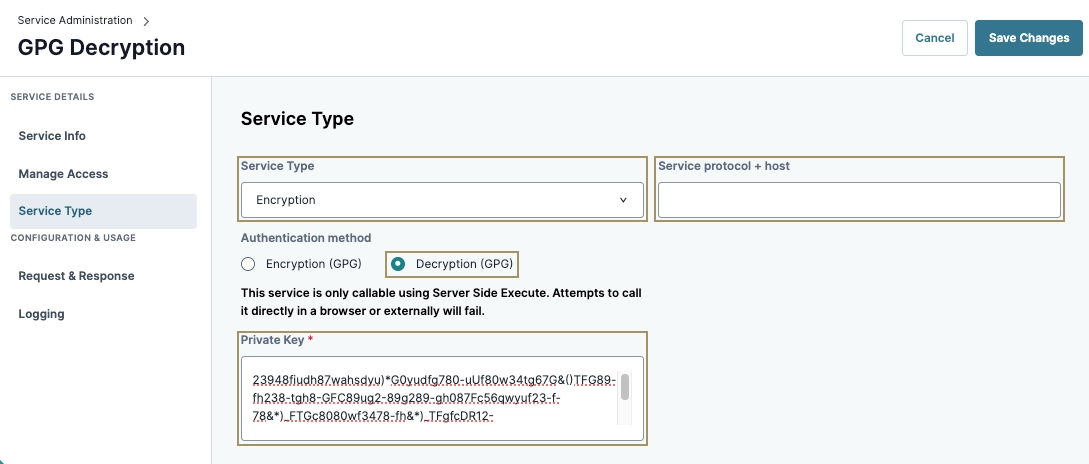
Task: Expand the Service Type dropdown
Action: click(442, 200)
